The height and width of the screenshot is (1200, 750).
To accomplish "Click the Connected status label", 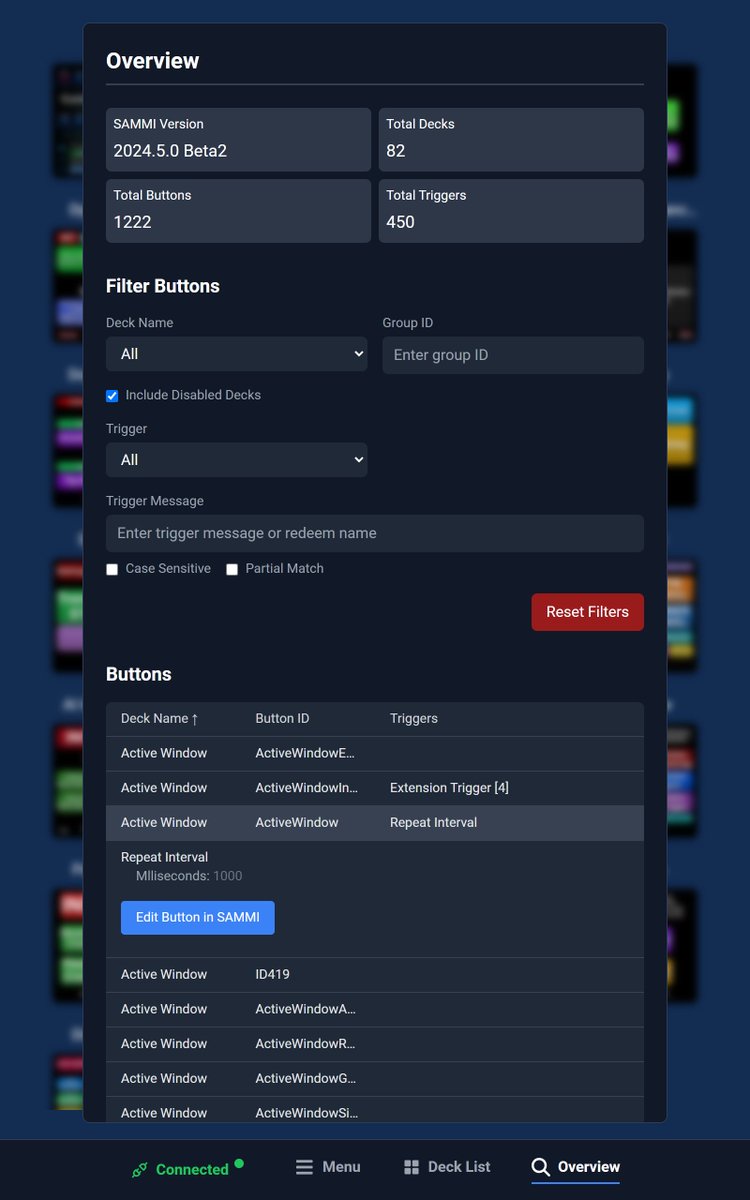I will point(192,1170).
